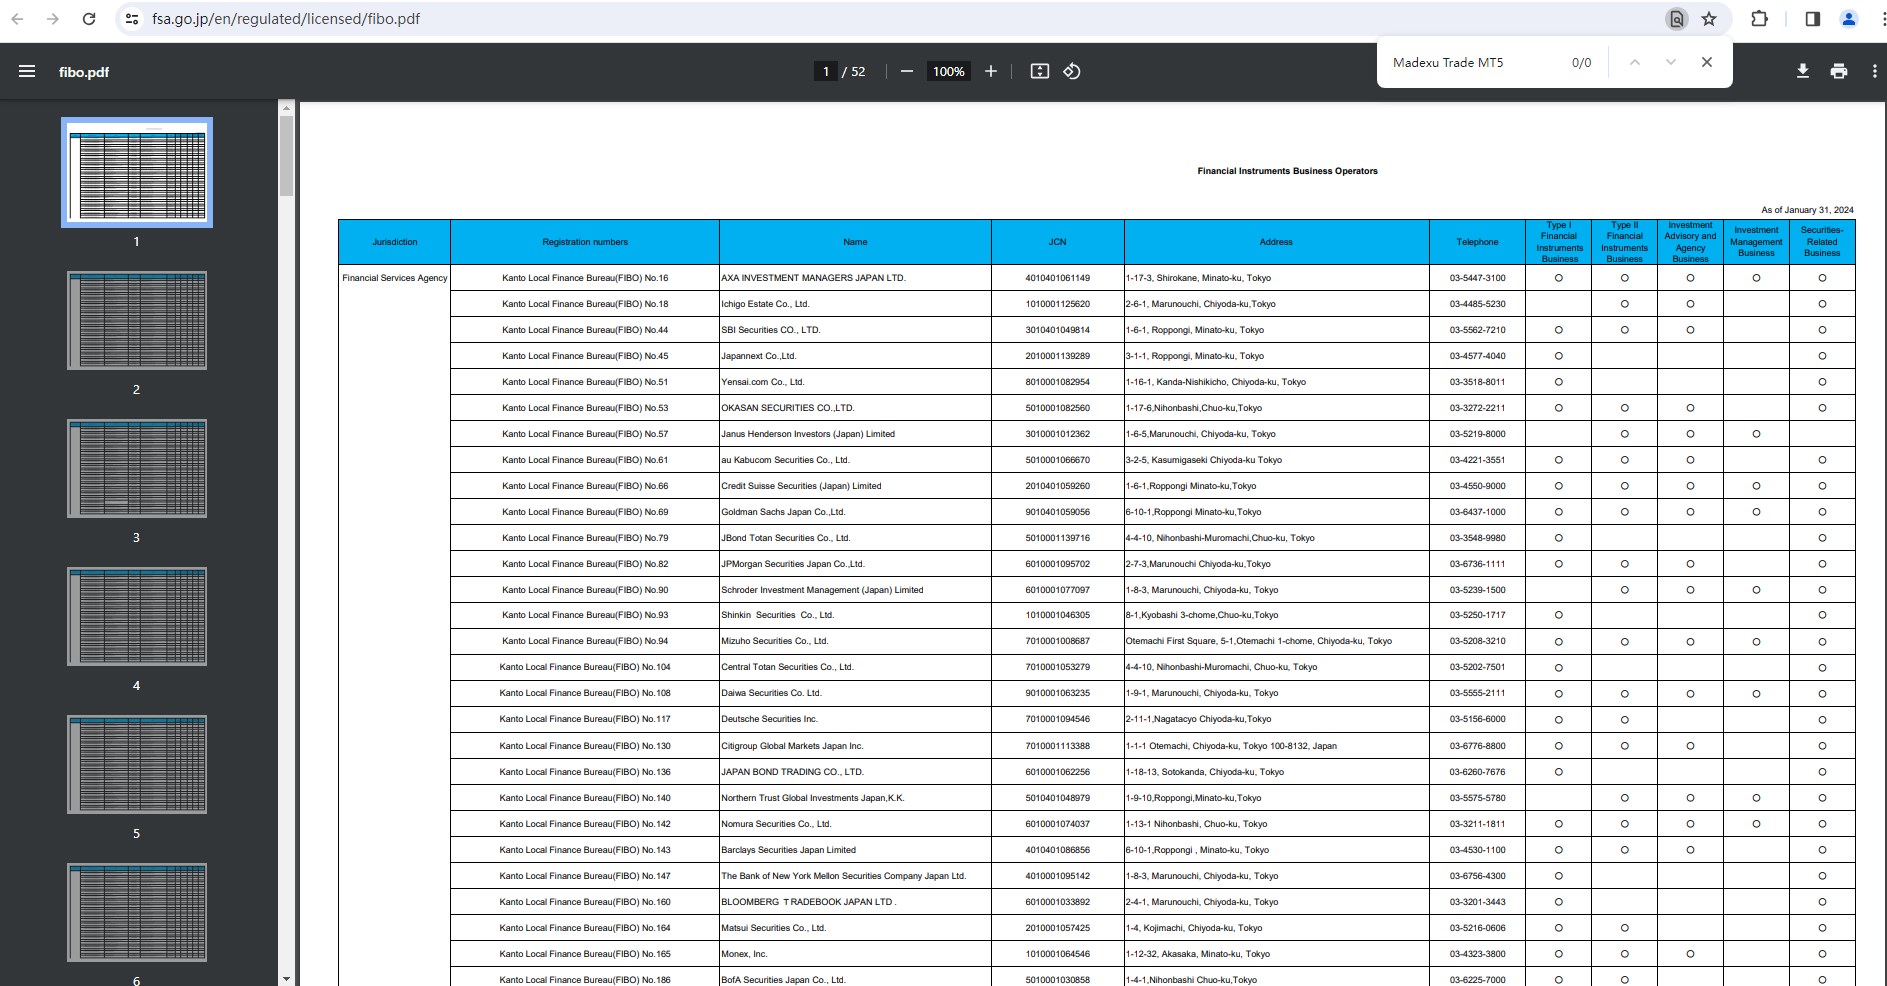The height and width of the screenshot is (986, 1887).
Task: Click the 'Investment Management Business' header
Action: tap(1756, 242)
